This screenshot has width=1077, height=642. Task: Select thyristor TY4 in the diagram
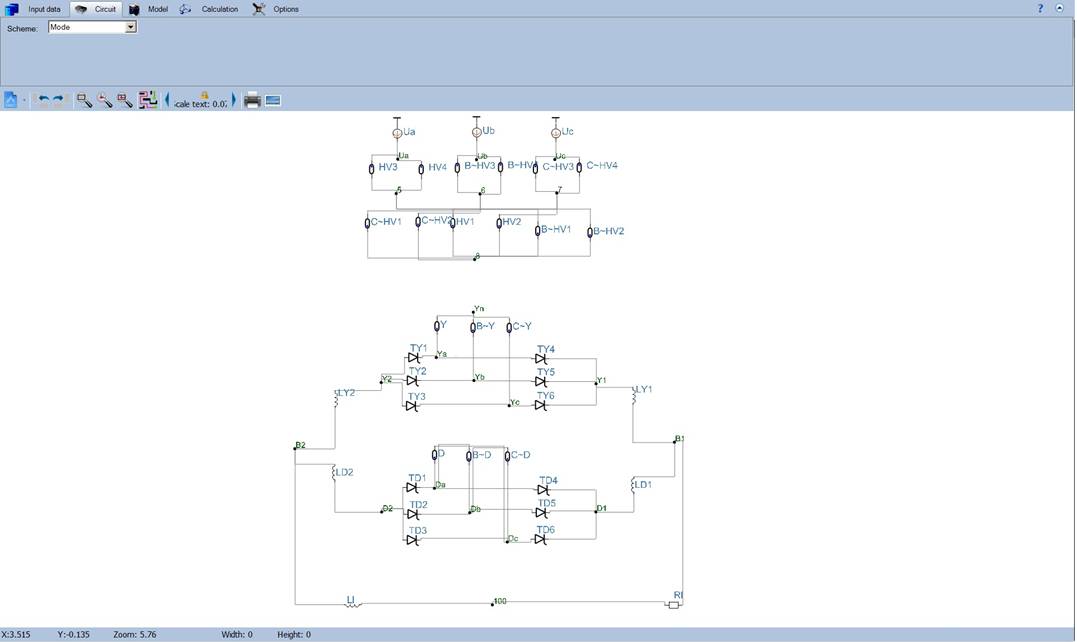tap(541, 358)
